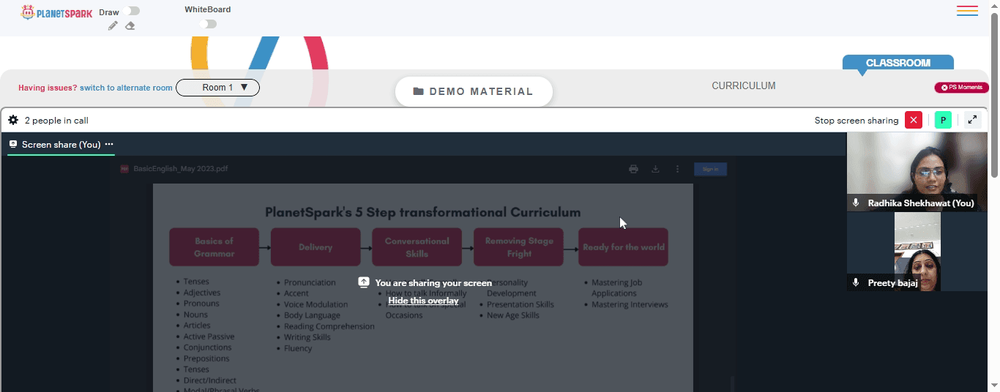The image size is (1000, 392).
Task: Open PDF more options menu
Action: (x=677, y=169)
